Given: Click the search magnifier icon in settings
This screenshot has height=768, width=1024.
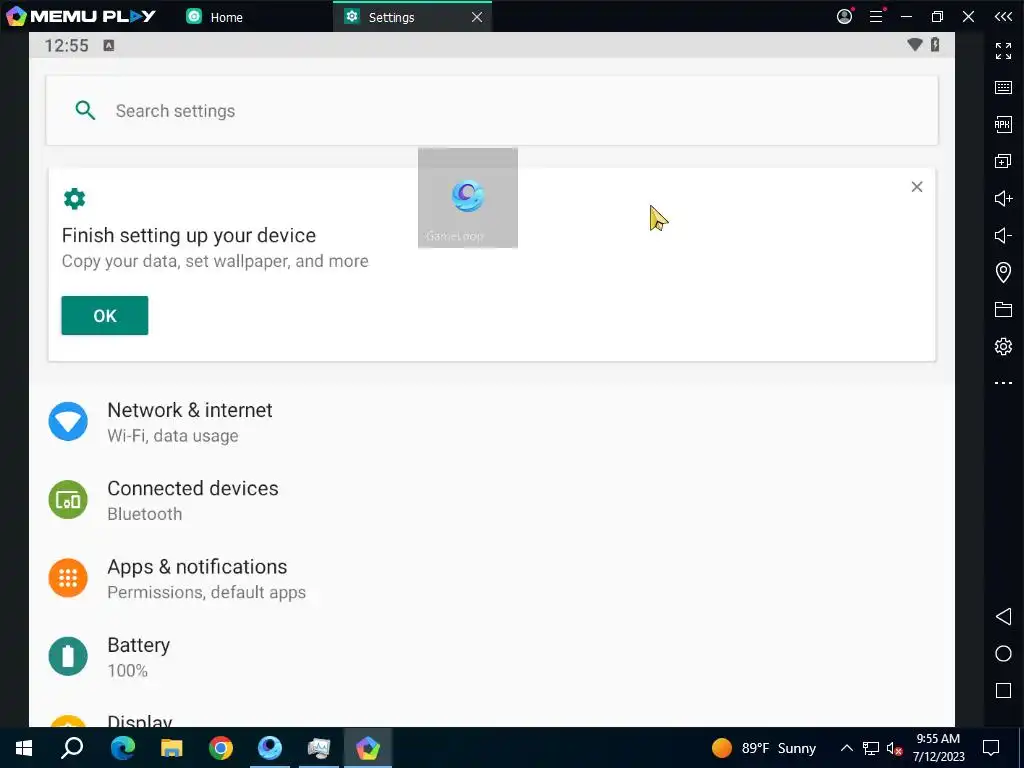Looking at the screenshot, I should (85, 110).
